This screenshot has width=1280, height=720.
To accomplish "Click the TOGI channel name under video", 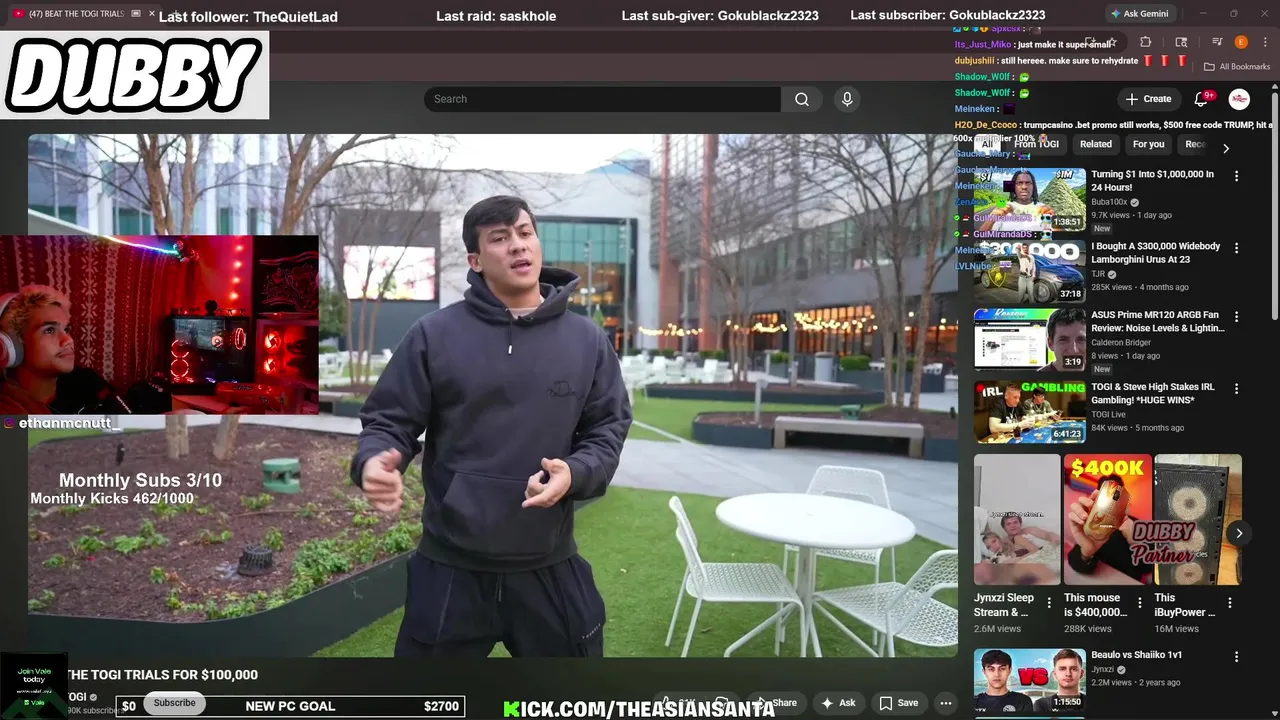I will click(76, 697).
